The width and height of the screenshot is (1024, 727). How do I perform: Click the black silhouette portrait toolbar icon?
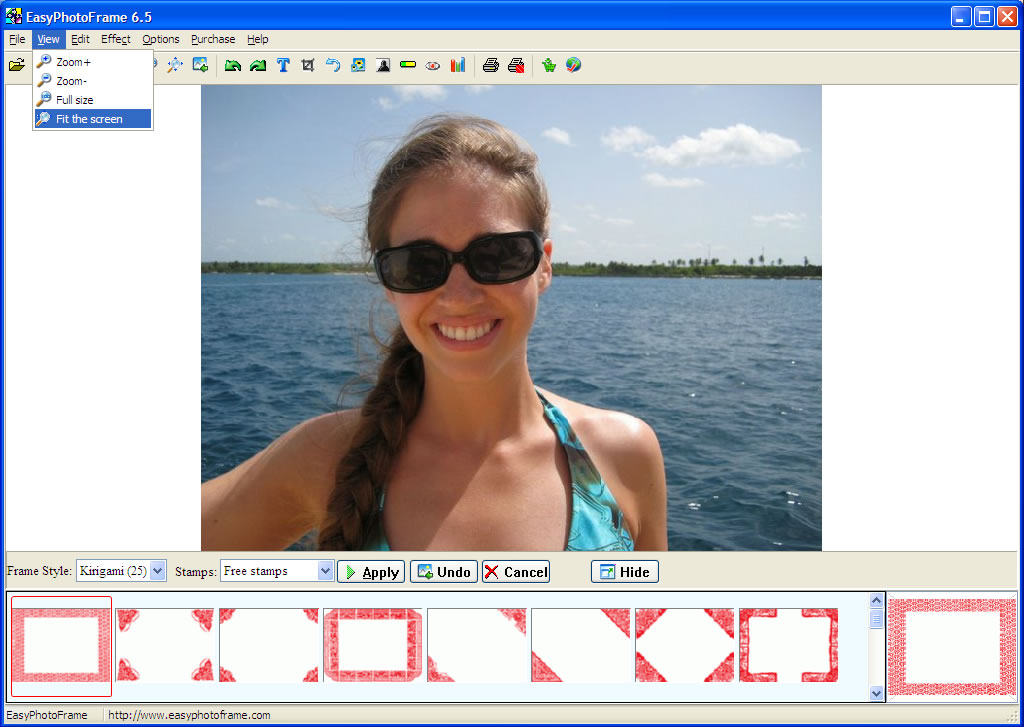(383, 65)
